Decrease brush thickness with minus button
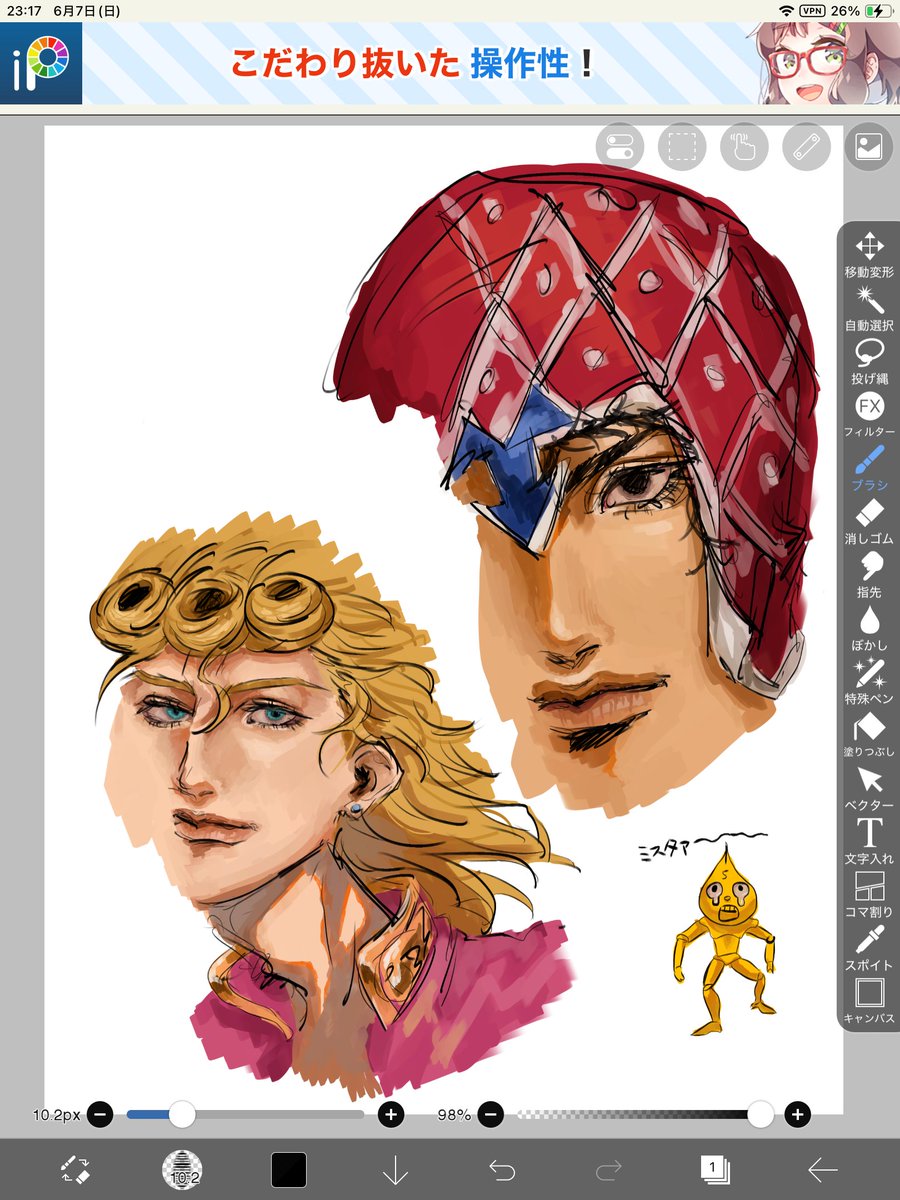The width and height of the screenshot is (900, 1200). [100, 1114]
